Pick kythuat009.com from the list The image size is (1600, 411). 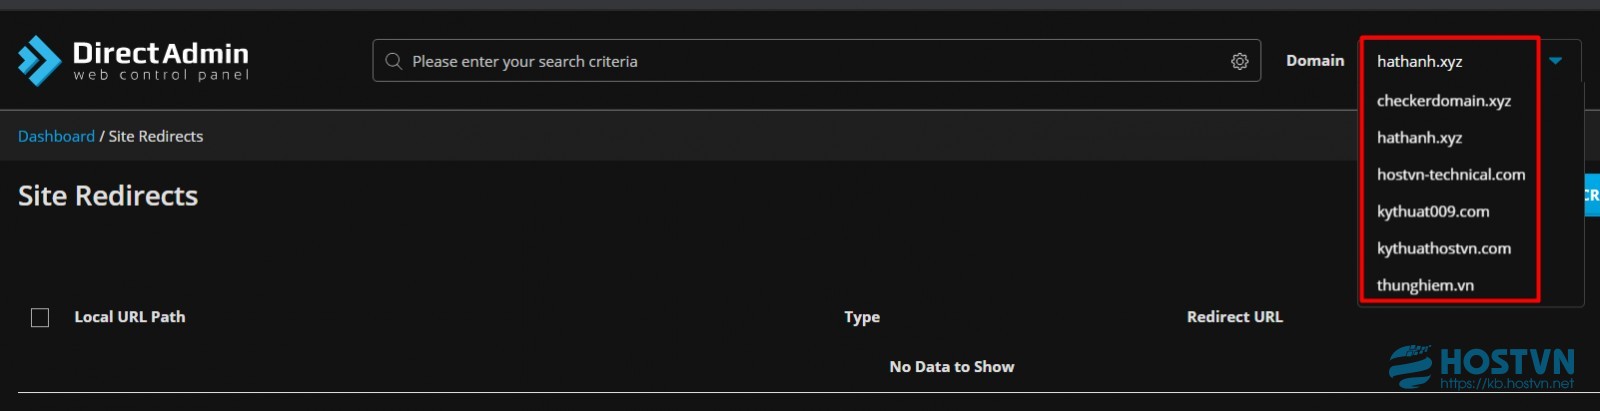[x=1432, y=212]
